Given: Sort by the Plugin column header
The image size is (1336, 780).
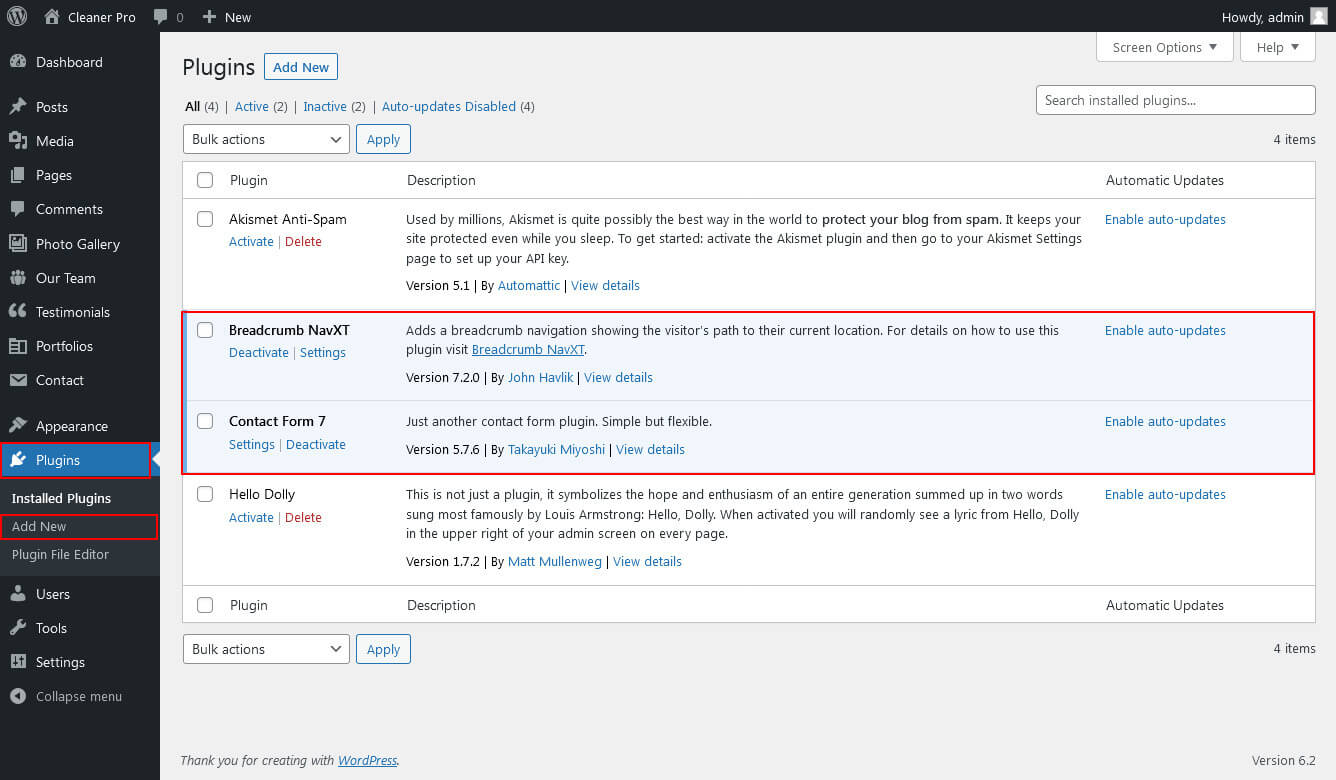Looking at the screenshot, I should (249, 180).
